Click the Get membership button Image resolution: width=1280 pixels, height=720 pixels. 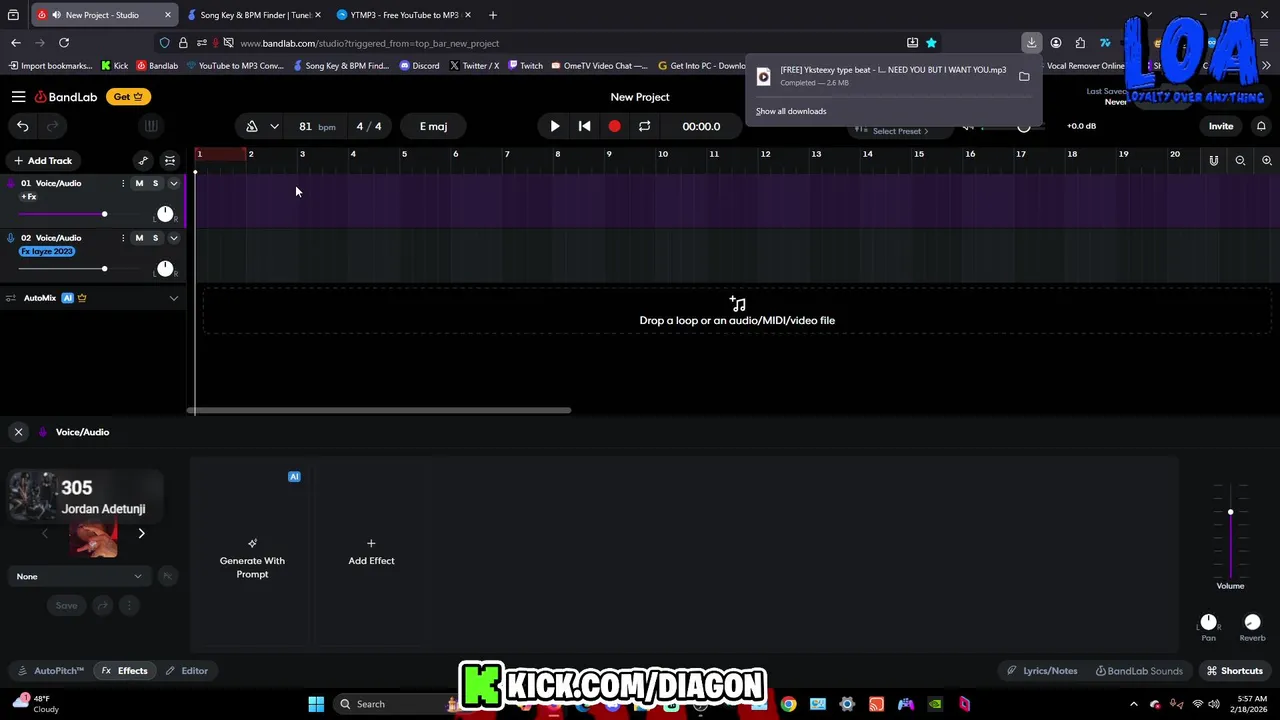click(x=128, y=97)
